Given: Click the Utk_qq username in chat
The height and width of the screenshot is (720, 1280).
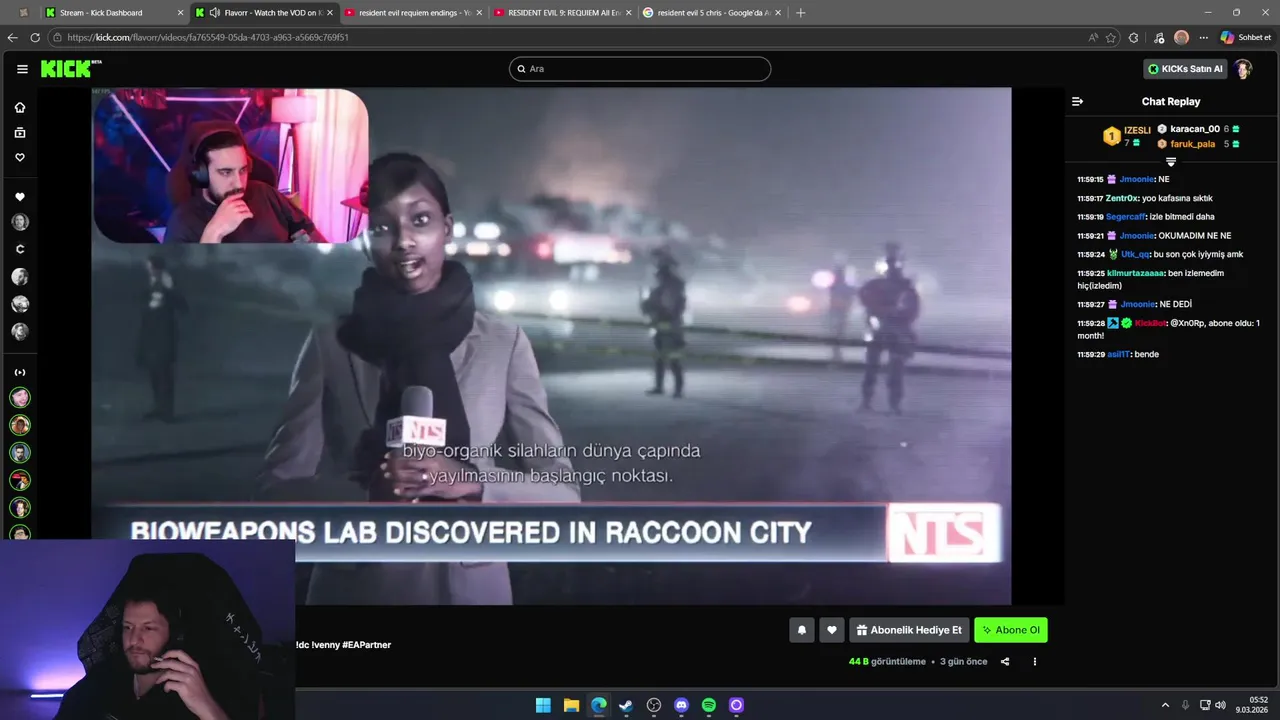Looking at the screenshot, I should (x=1135, y=254).
